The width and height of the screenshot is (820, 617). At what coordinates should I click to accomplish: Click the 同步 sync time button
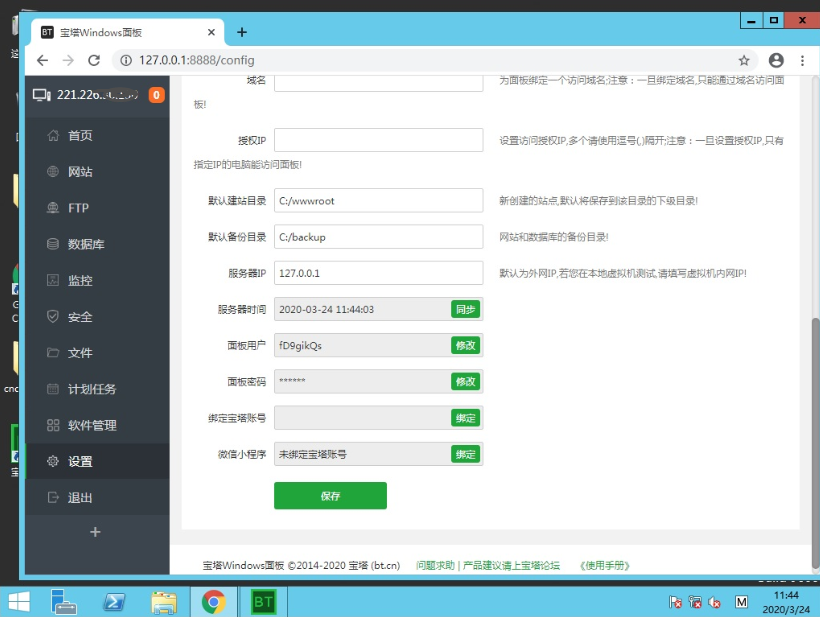coord(465,309)
